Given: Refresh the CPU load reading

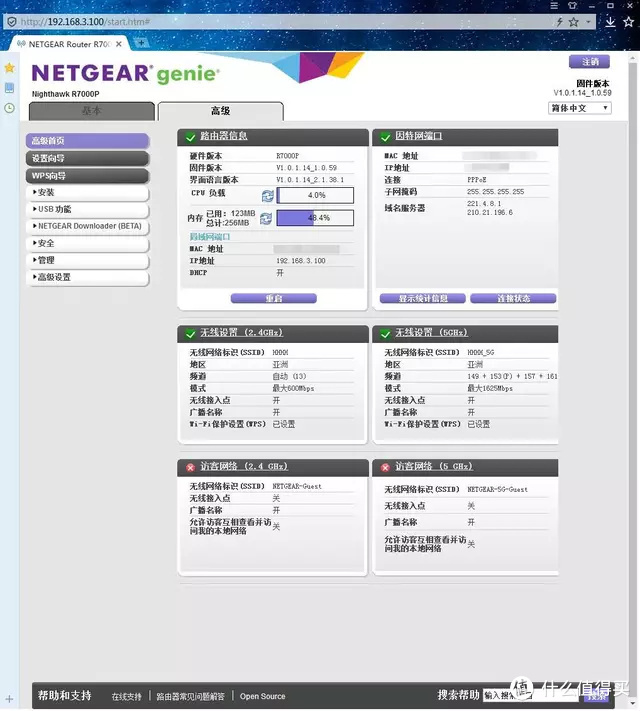Looking at the screenshot, I should tap(268, 196).
